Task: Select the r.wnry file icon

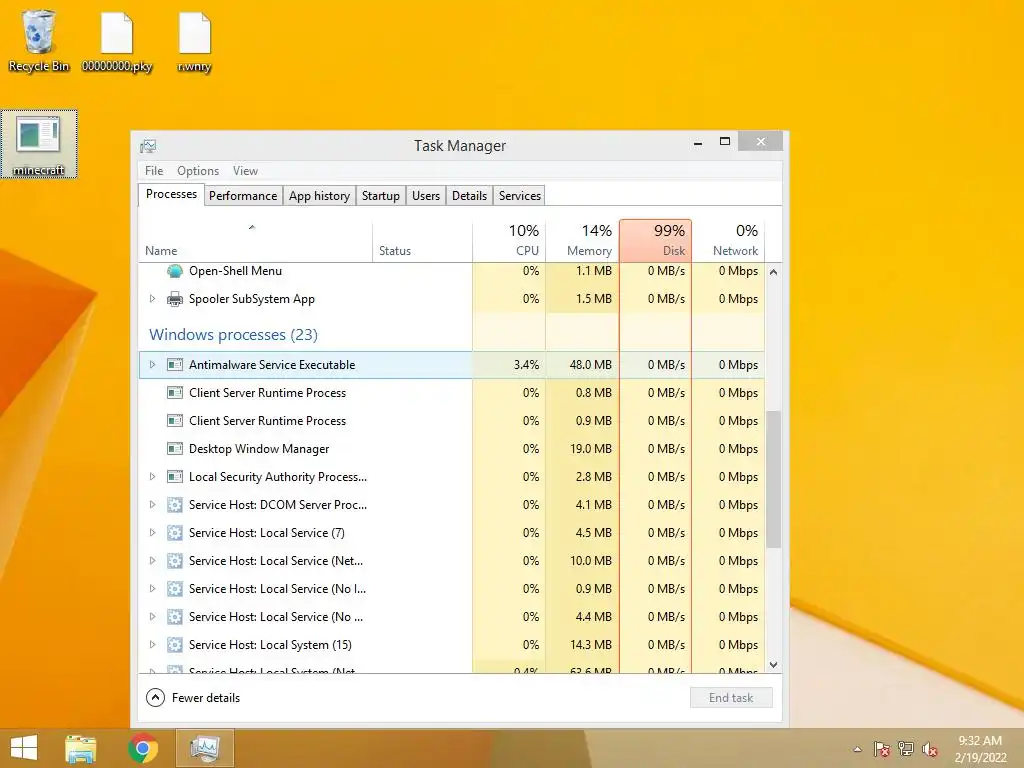Action: coord(195,40)
